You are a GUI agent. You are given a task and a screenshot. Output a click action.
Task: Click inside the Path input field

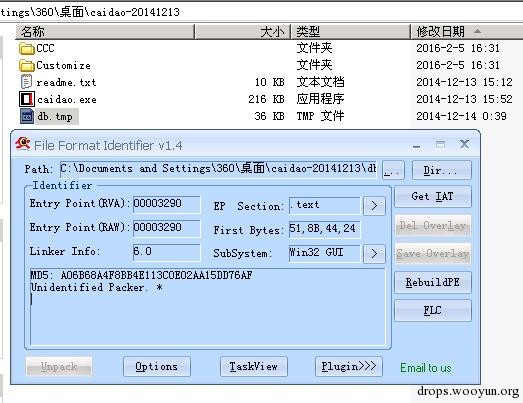coord(218,169)
